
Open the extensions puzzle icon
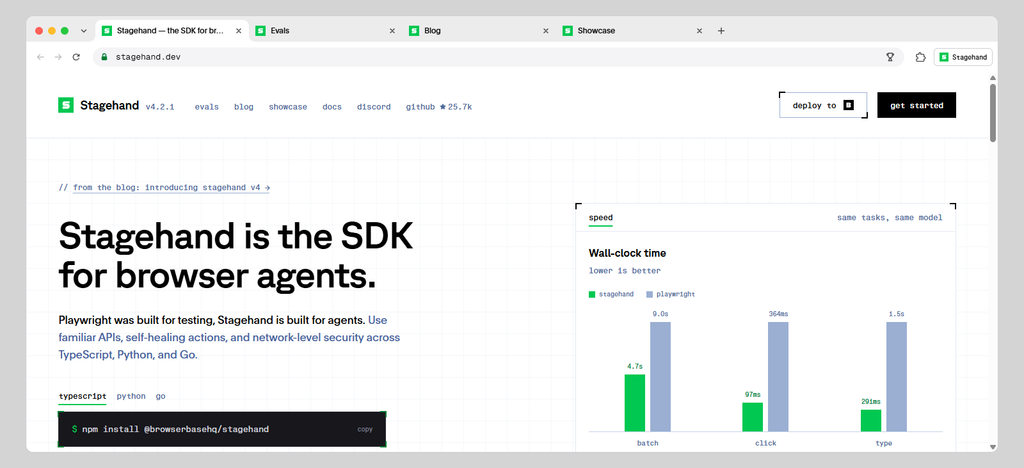coord(920,57)
